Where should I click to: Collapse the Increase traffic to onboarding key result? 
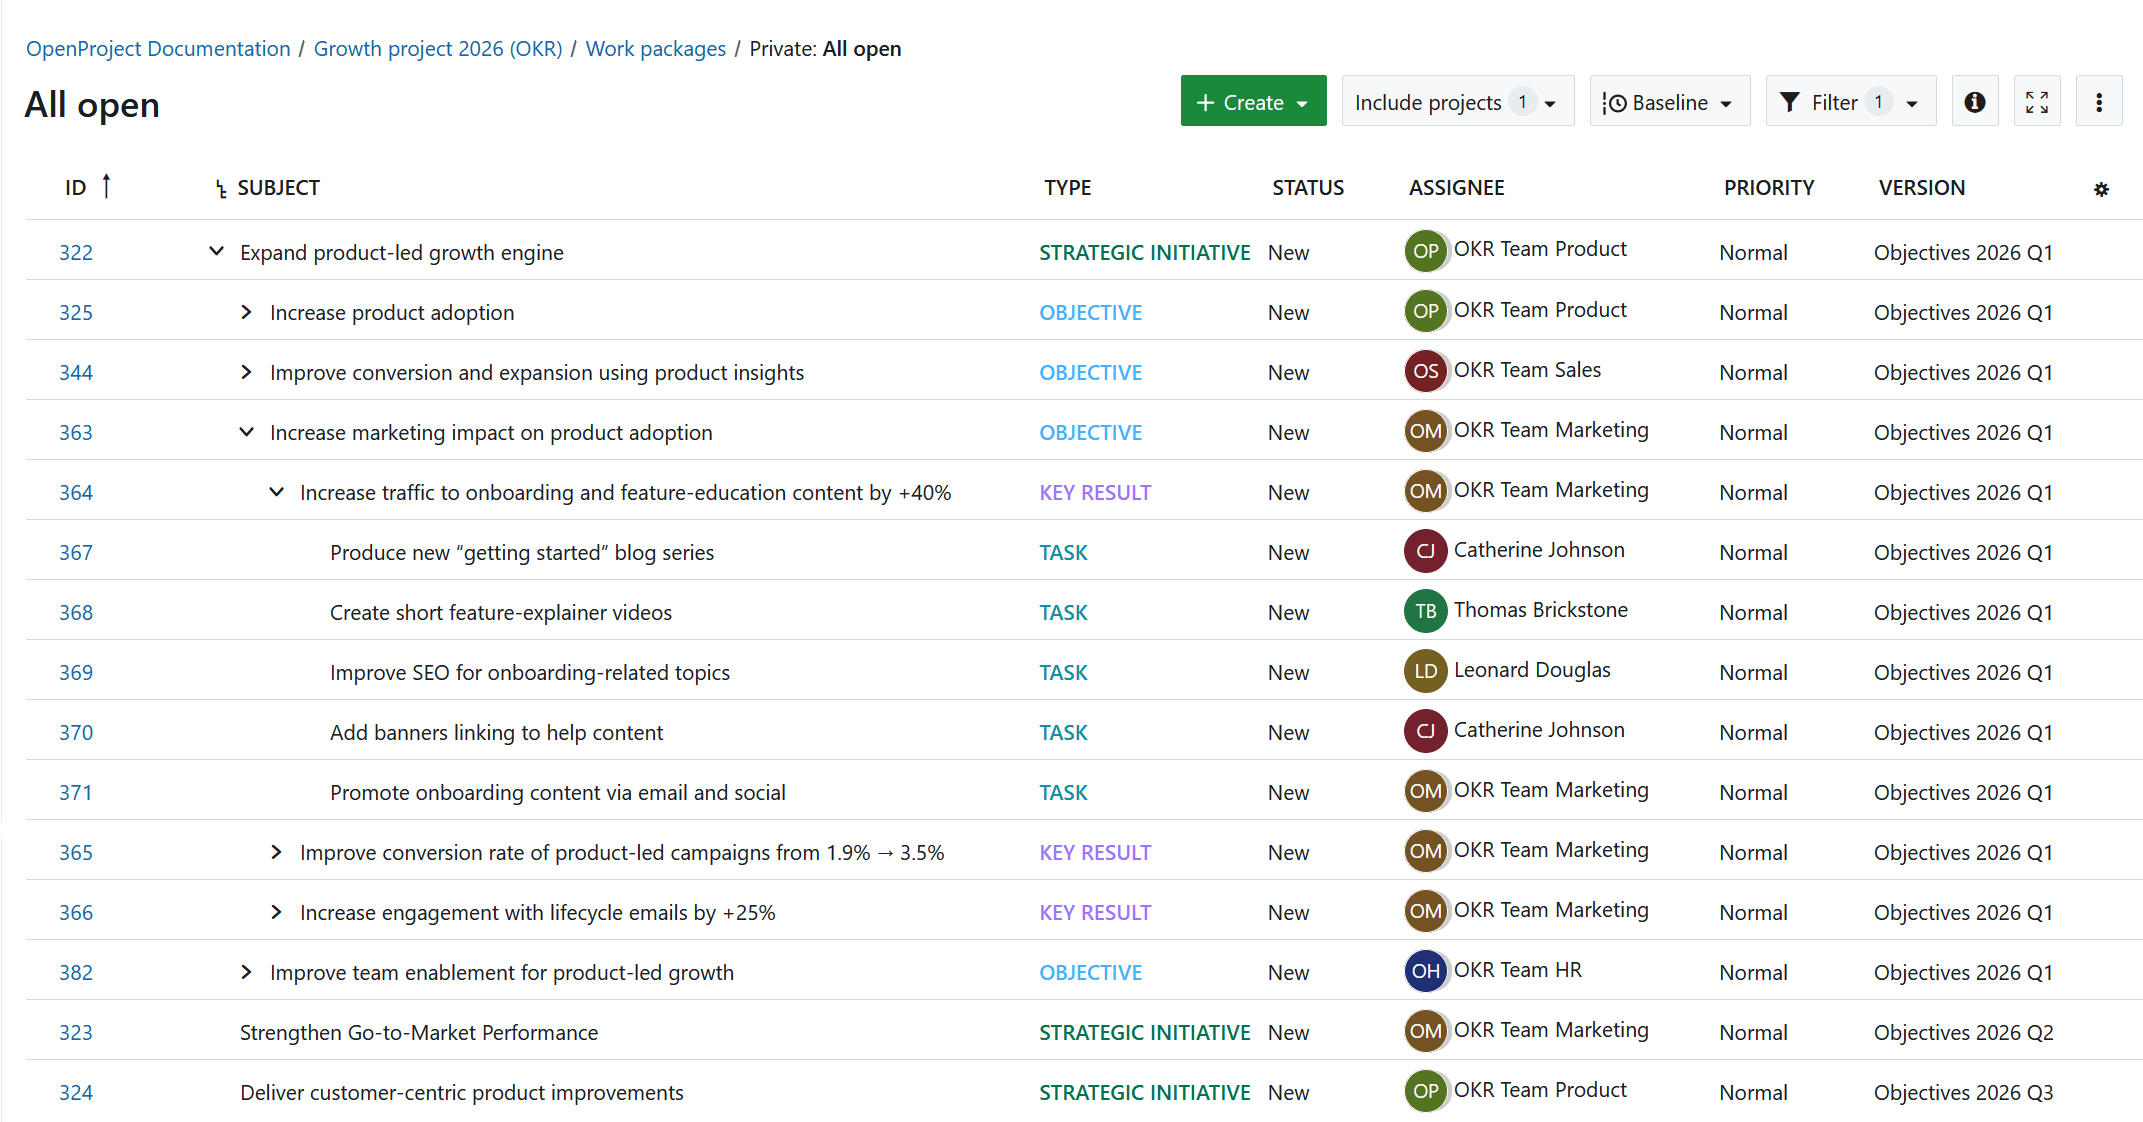[276, 492]
